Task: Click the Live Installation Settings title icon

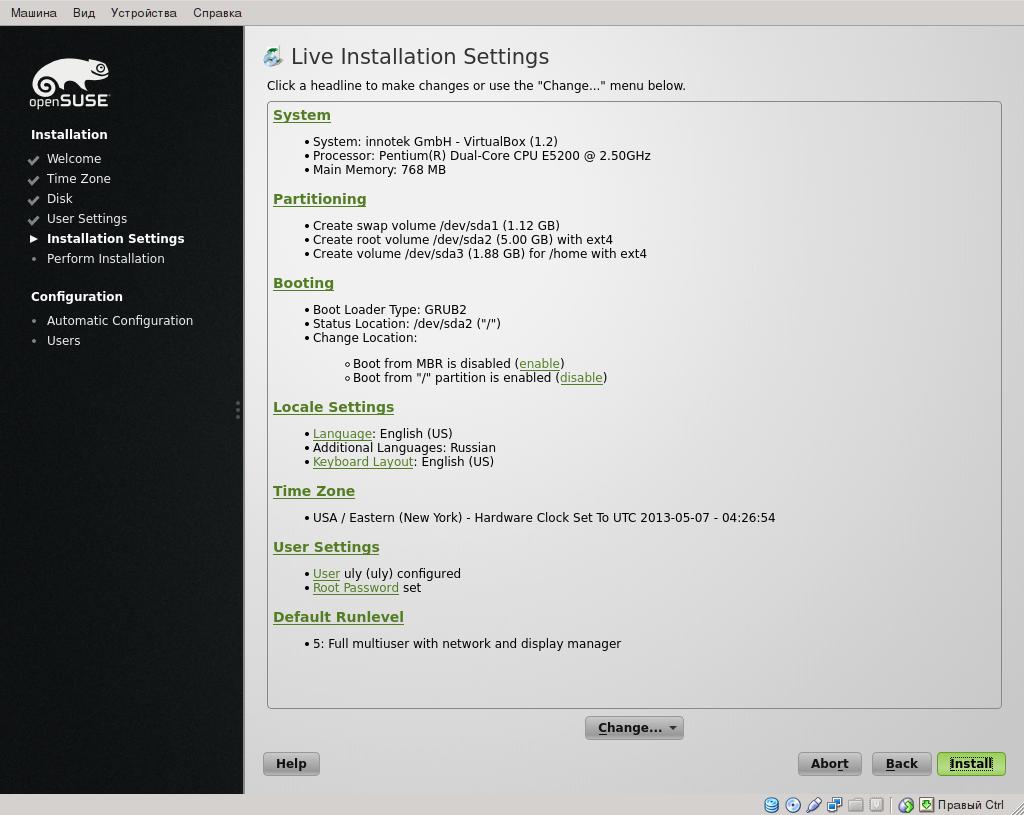Action: pos(273,57)
